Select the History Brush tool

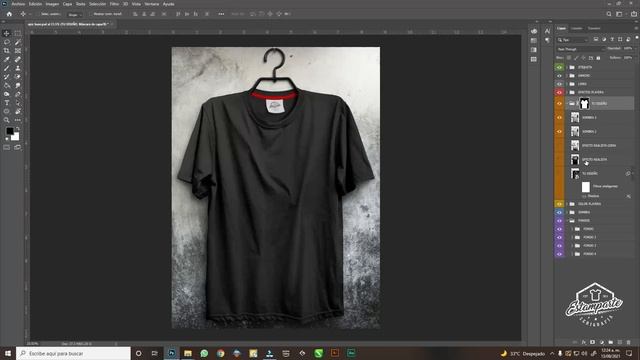coord(7,77)
